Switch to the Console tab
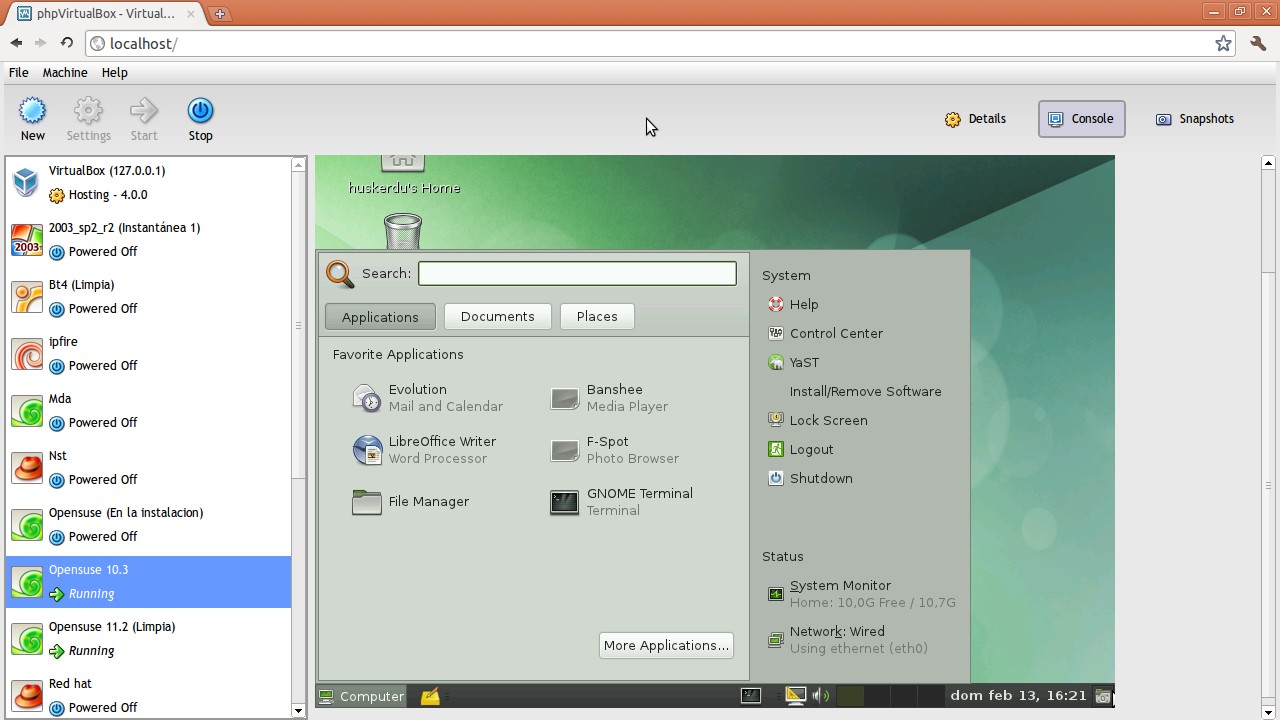1280x720 pixels. [1081, 119]
